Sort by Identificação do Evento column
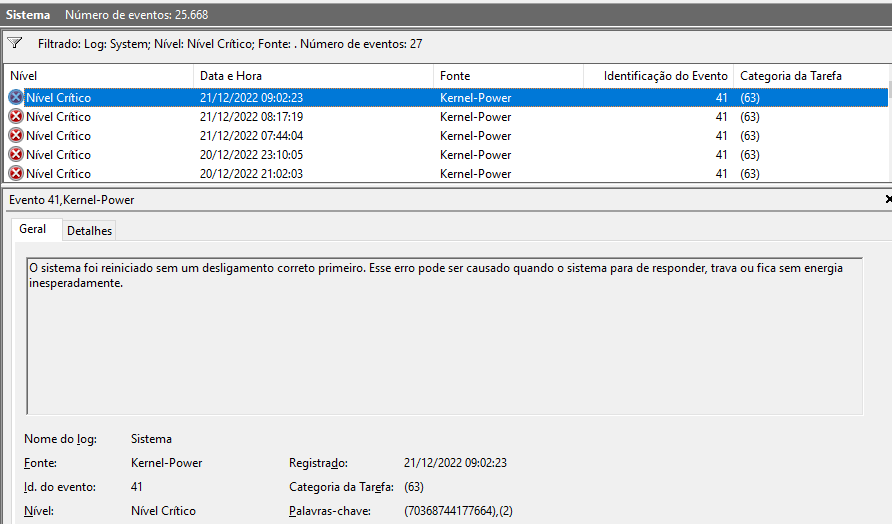The image size is (892, 524). (659, 76)
